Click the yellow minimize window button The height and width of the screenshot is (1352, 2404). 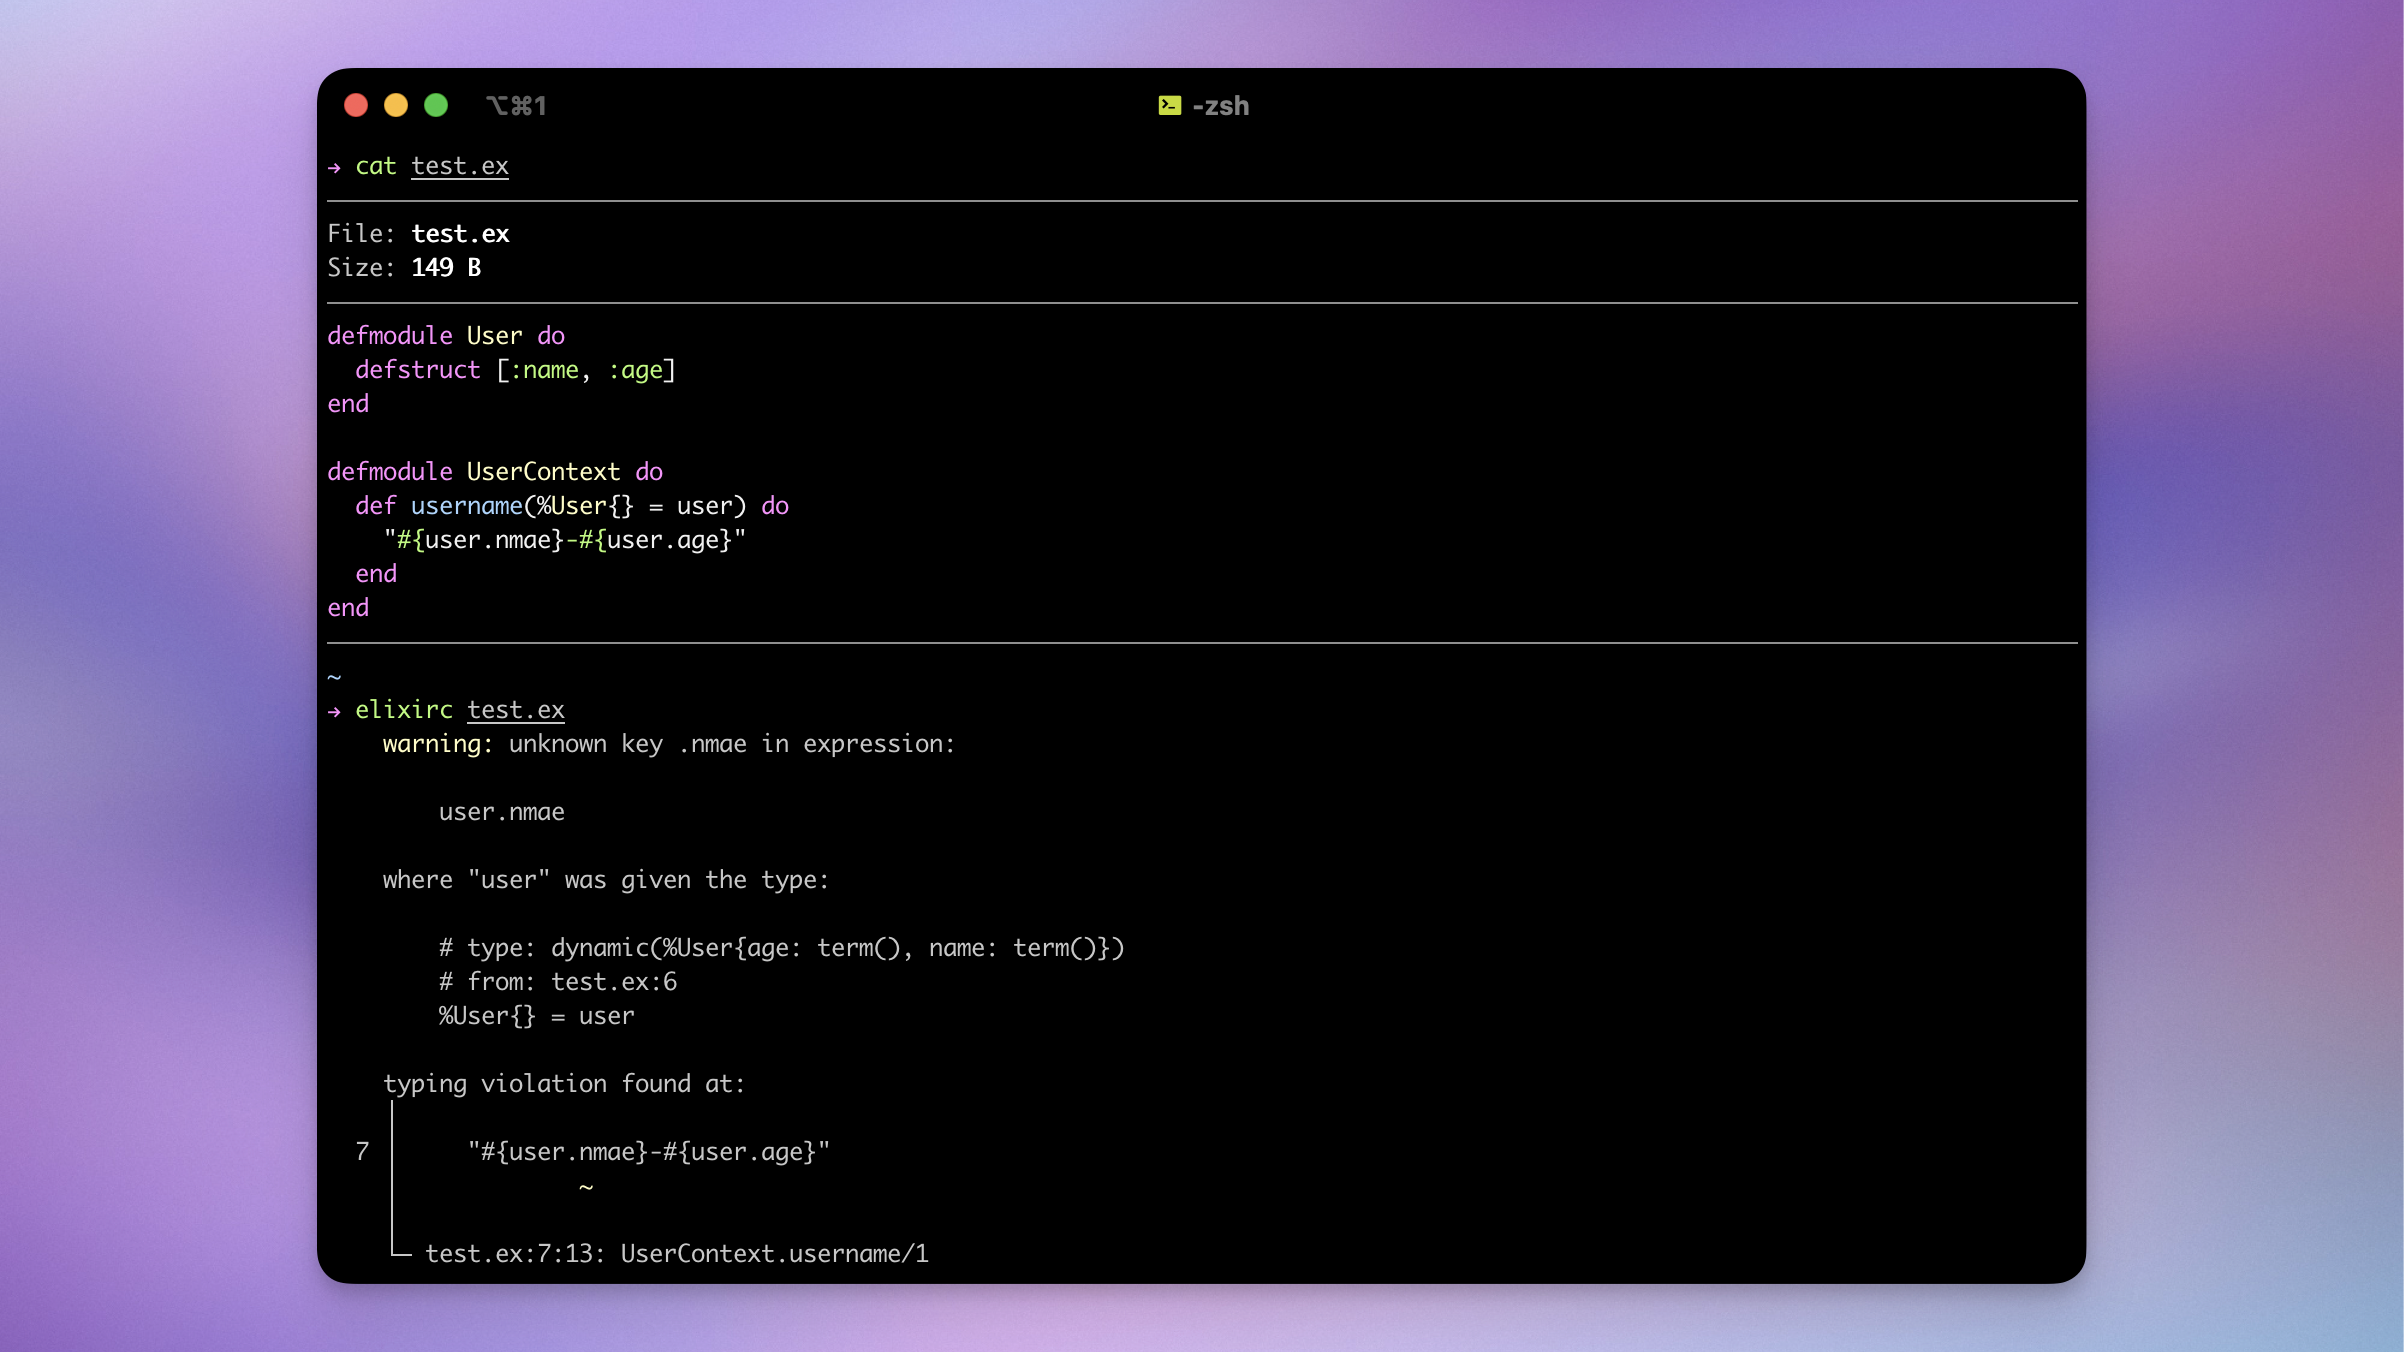396,105
